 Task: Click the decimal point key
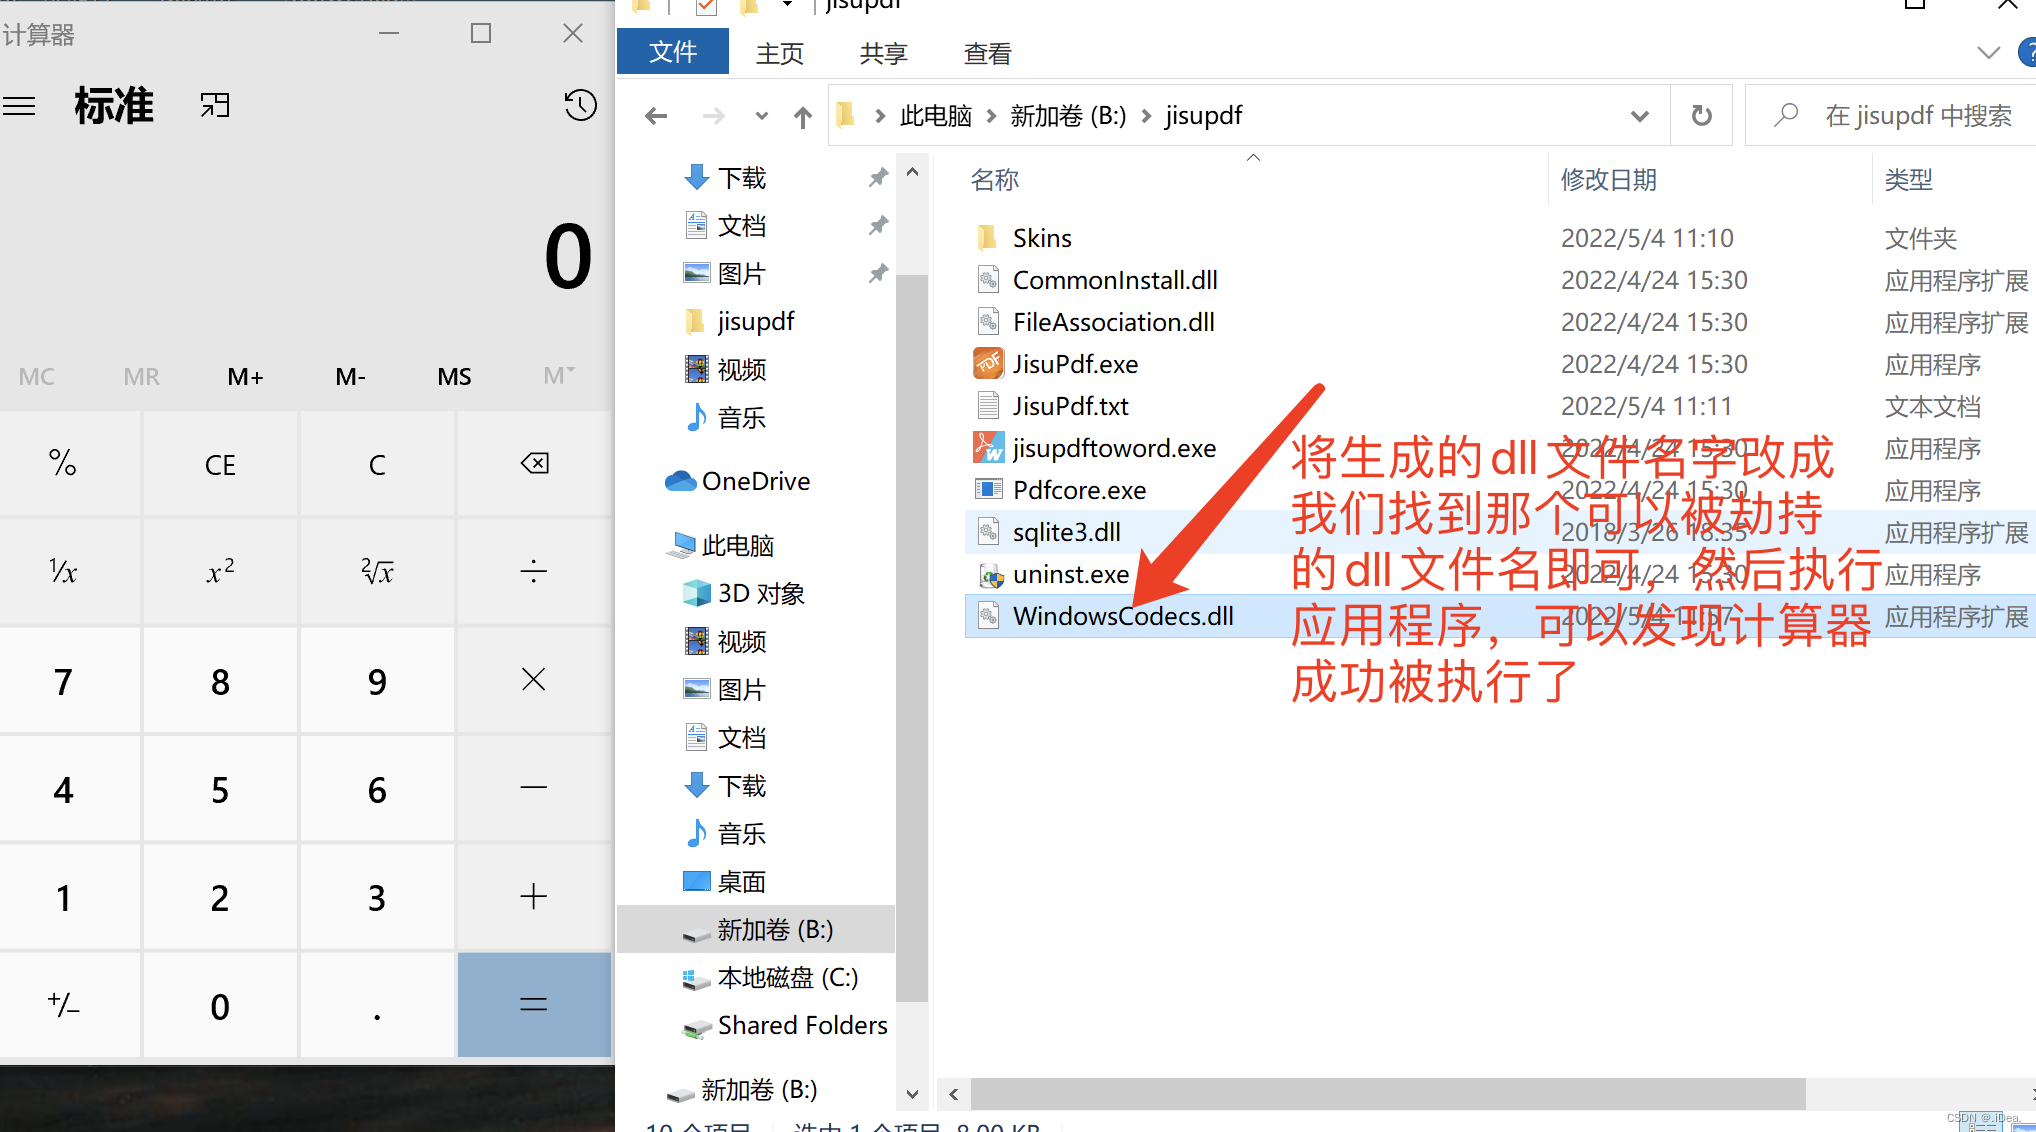pos(377,1004)
